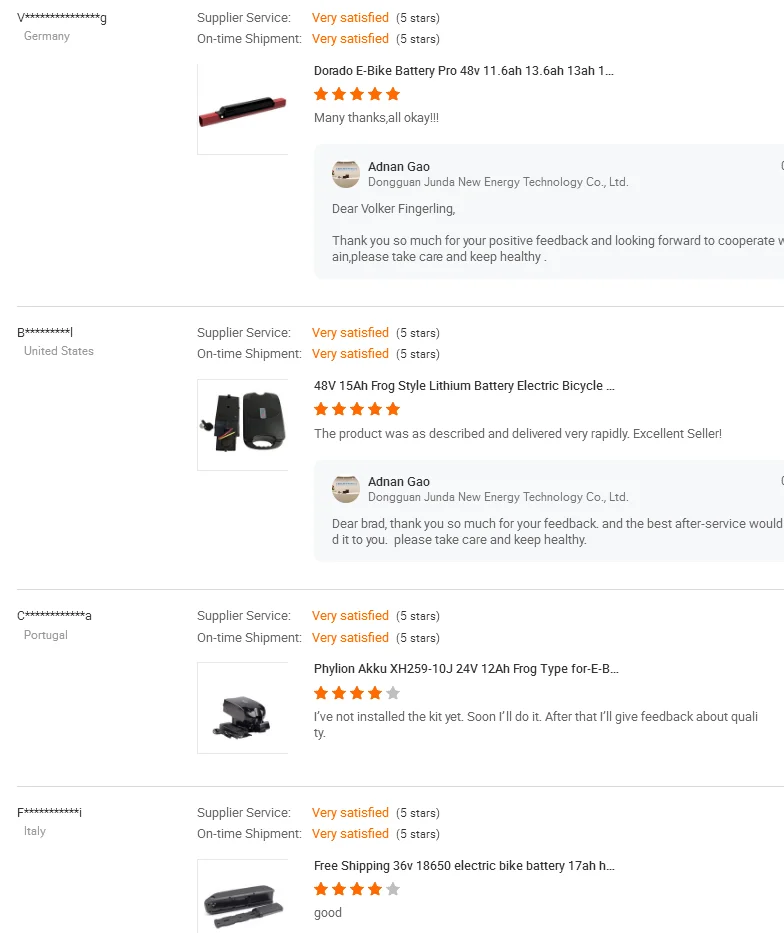Click the reviewer name from Germany

[62, 18]
